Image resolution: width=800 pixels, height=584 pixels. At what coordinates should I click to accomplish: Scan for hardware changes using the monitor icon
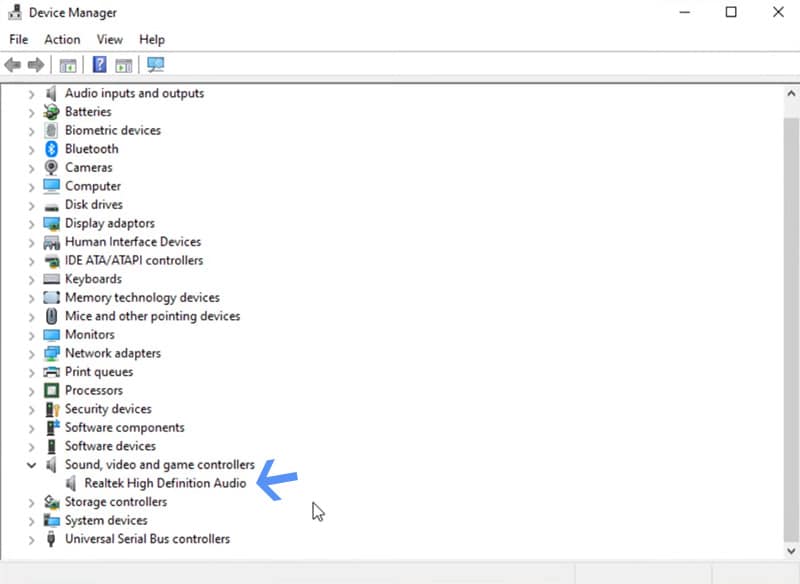tap(155, 64)
